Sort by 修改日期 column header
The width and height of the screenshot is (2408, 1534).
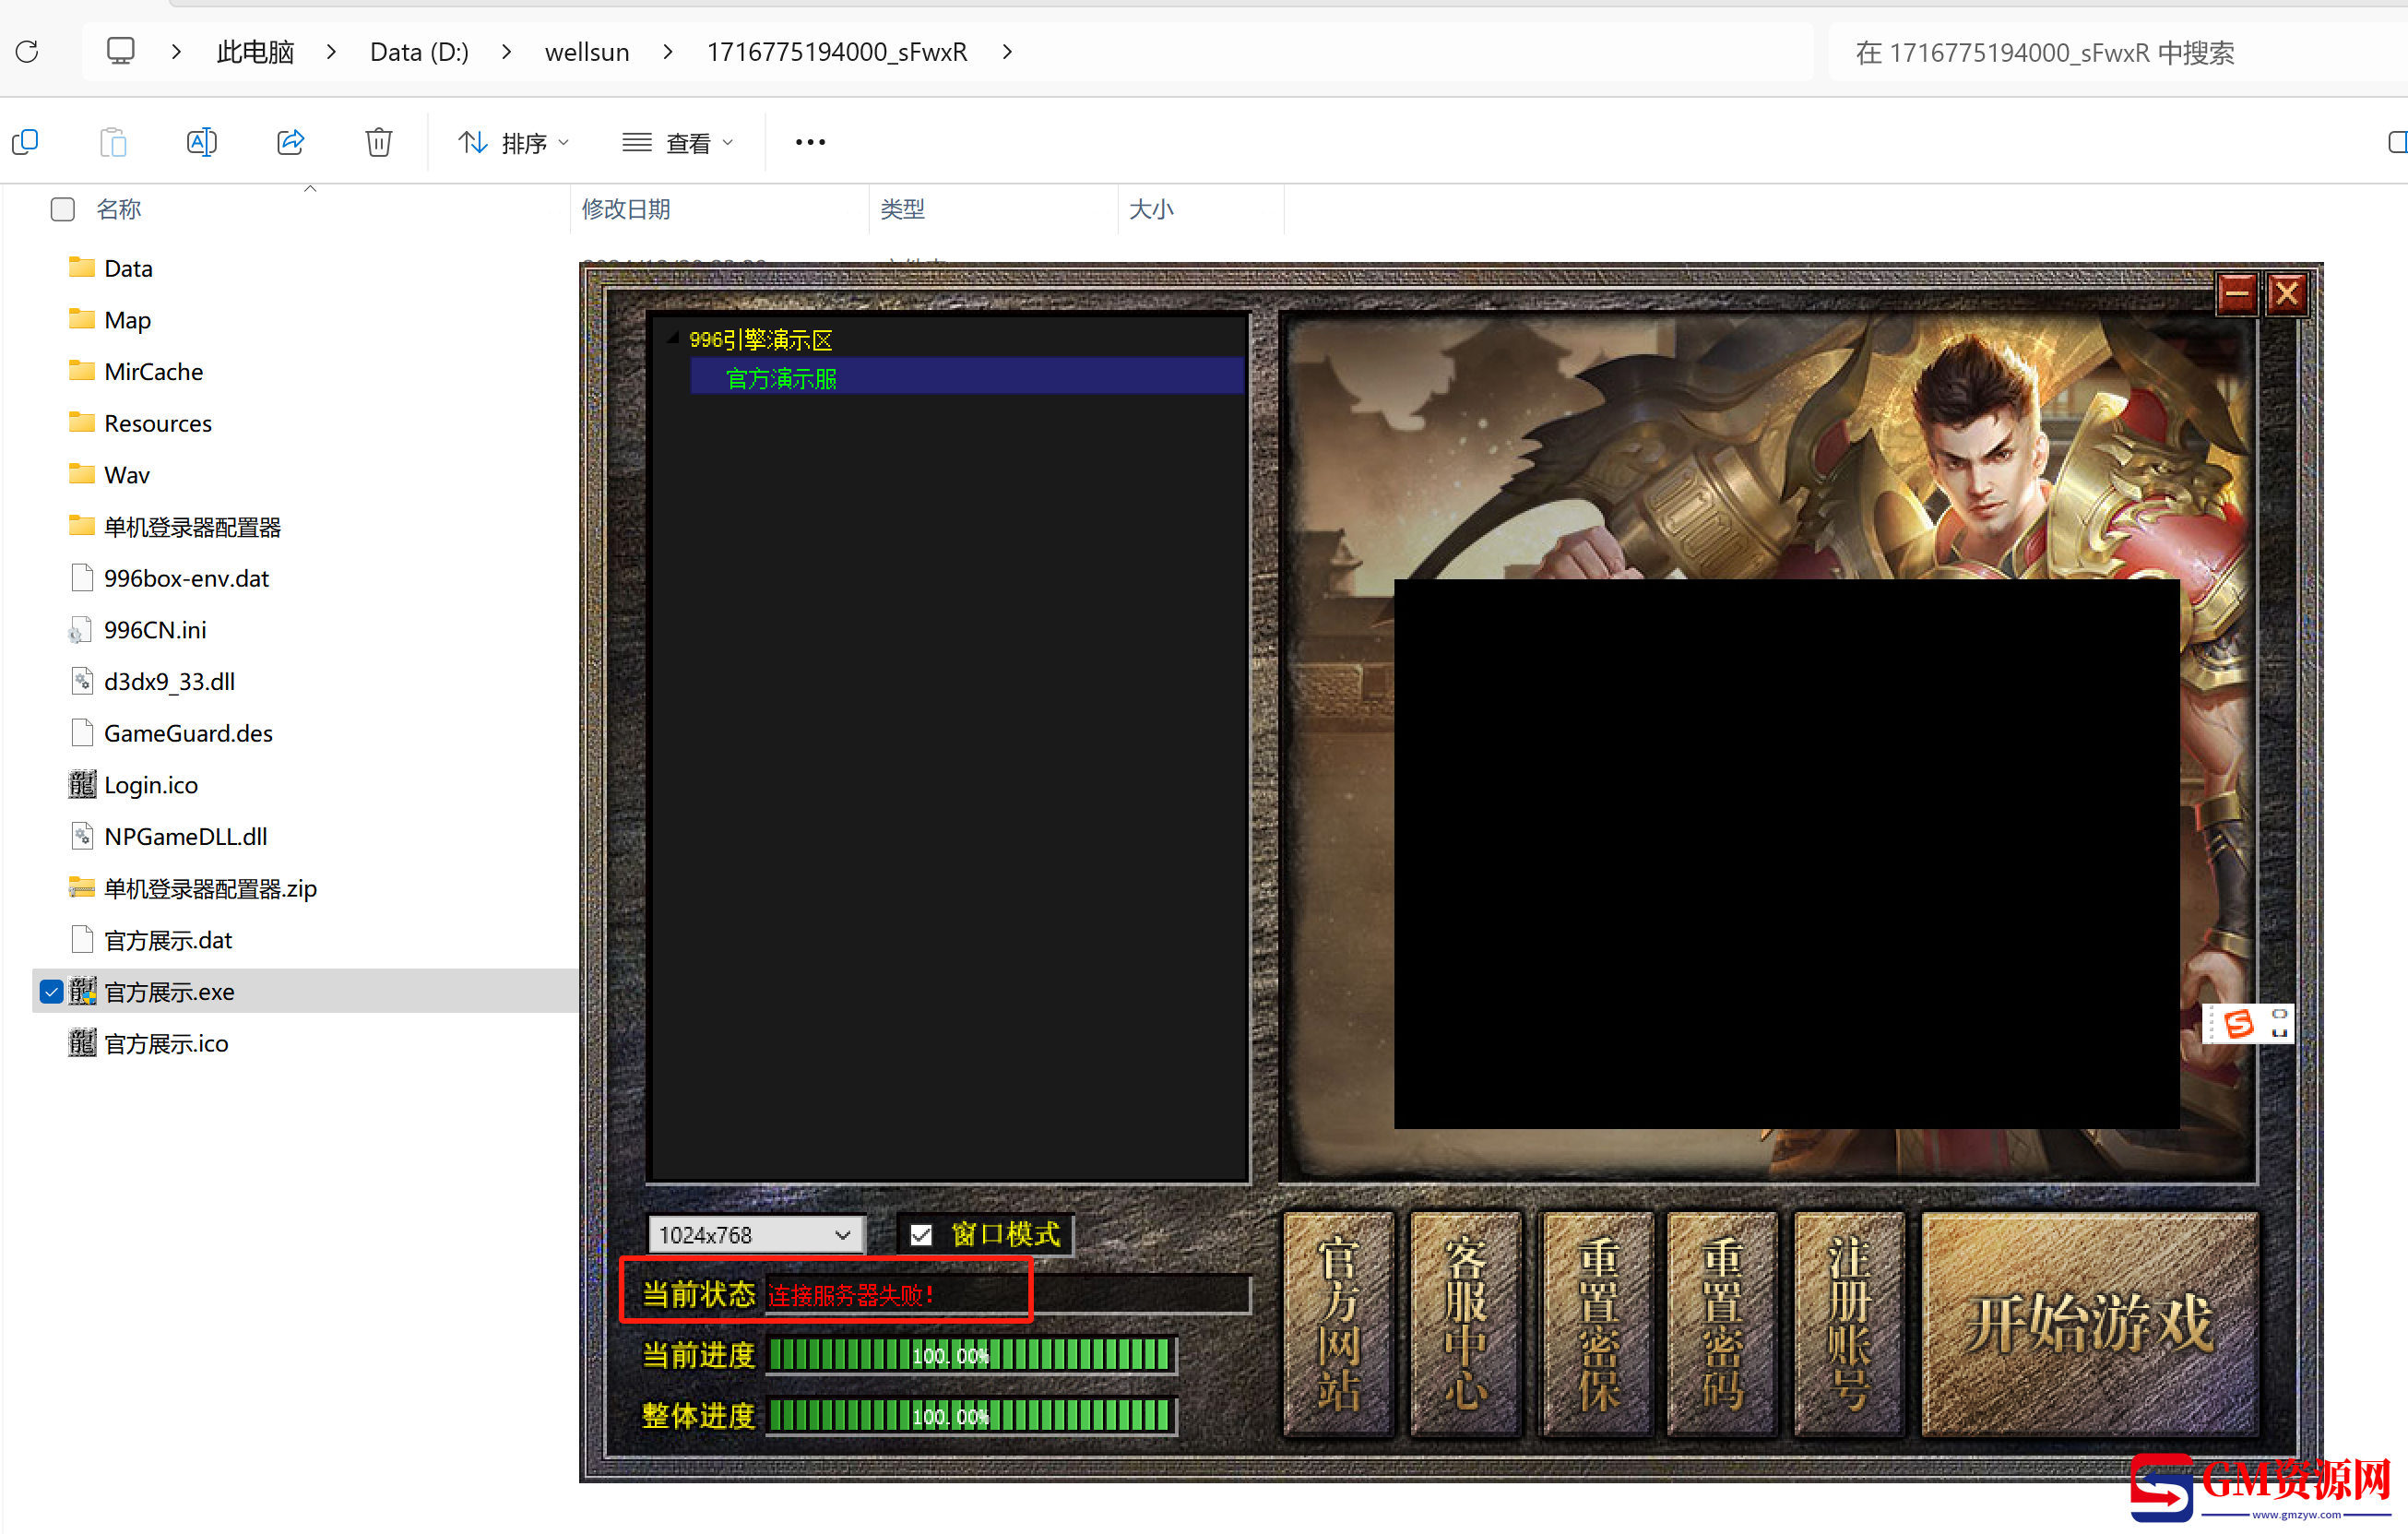point(626,209)
